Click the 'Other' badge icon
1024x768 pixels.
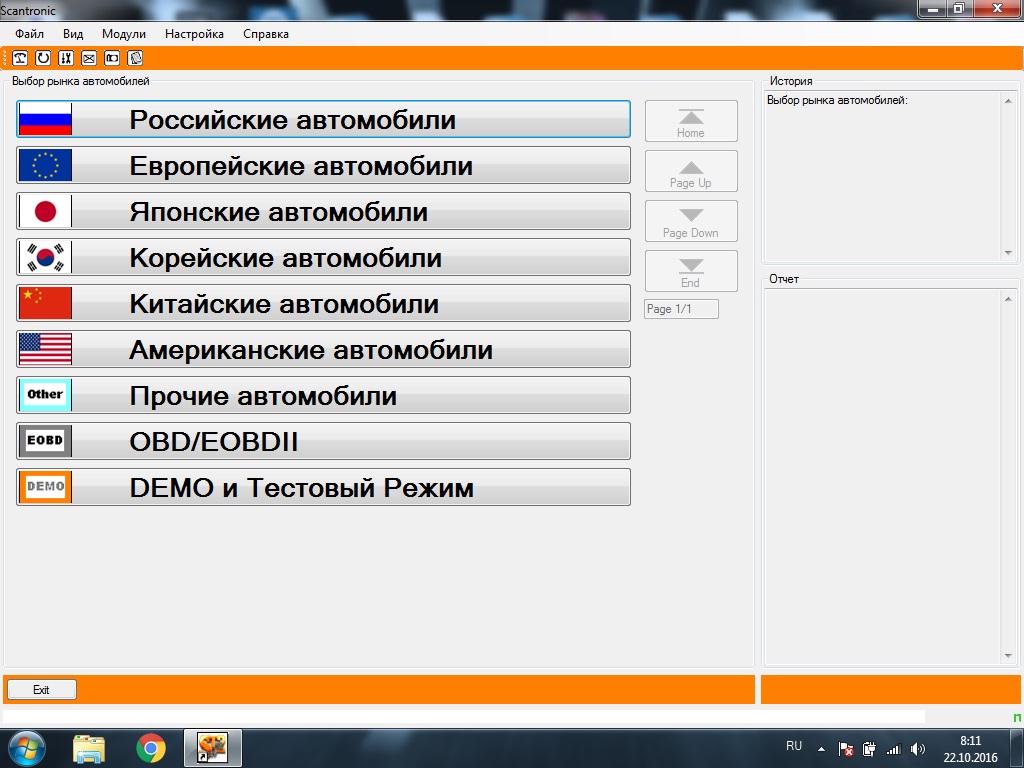45,394
